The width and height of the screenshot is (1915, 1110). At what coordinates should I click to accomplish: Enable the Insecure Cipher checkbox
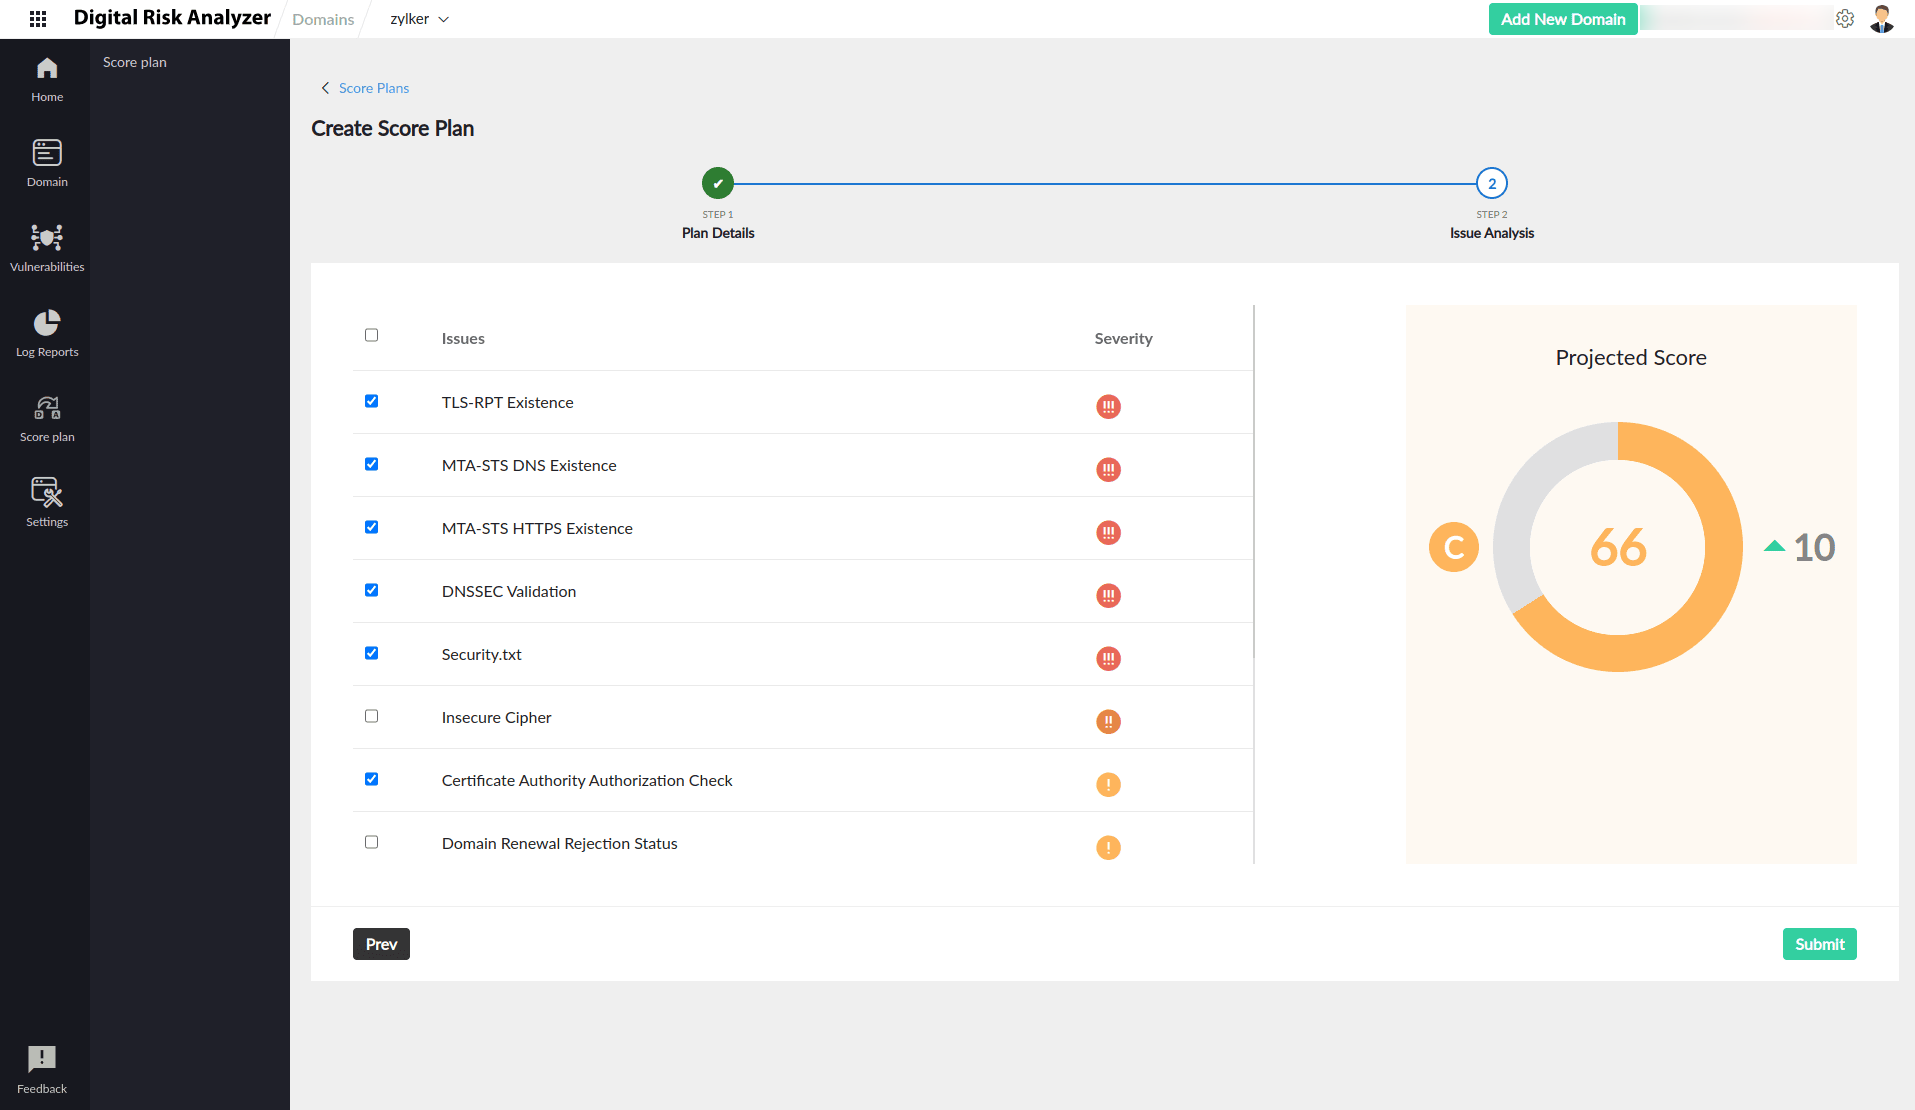371,716
